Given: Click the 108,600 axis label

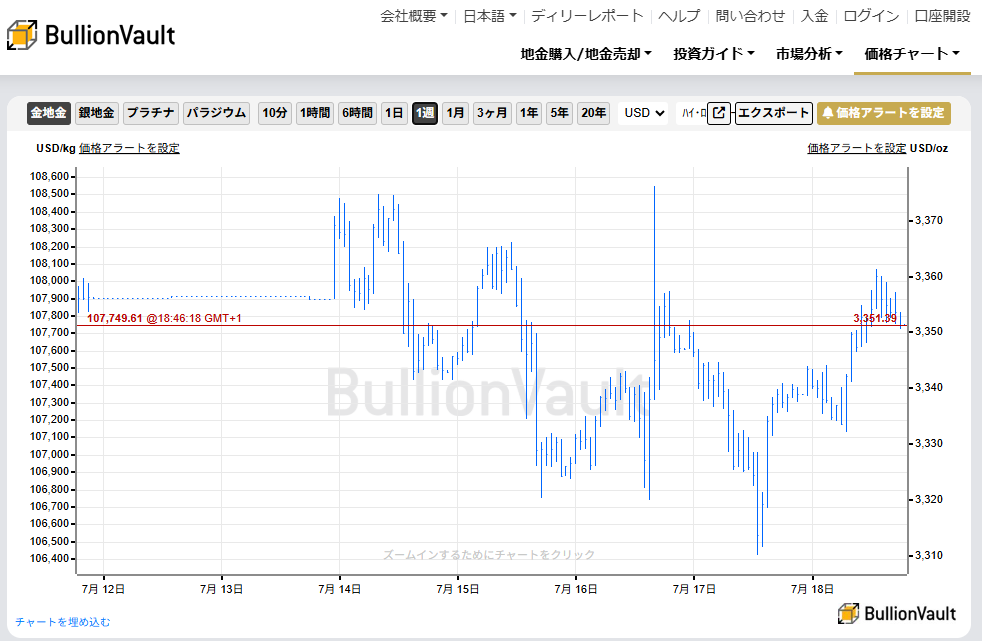Looking at the screenshot, I should (49, 177).
